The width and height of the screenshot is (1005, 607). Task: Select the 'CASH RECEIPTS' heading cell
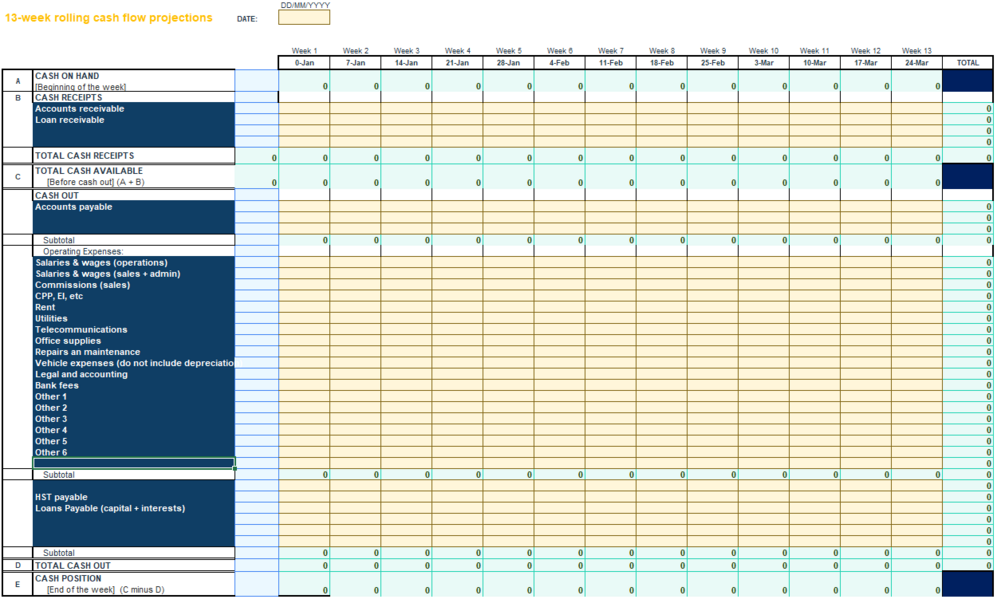(x=134, y=97)
